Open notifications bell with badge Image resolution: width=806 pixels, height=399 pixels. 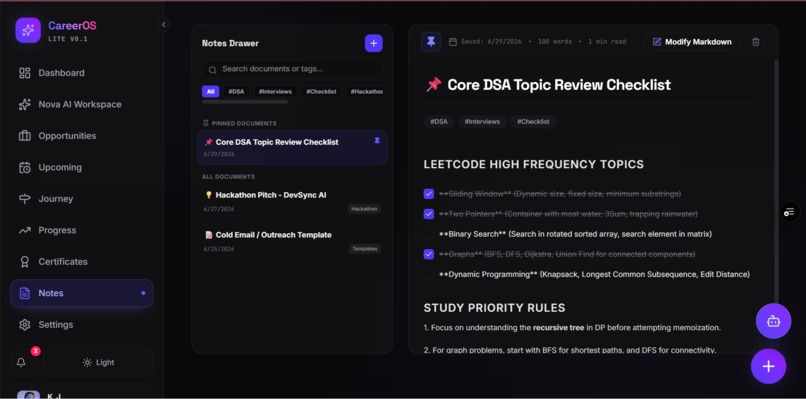[23, 362]
